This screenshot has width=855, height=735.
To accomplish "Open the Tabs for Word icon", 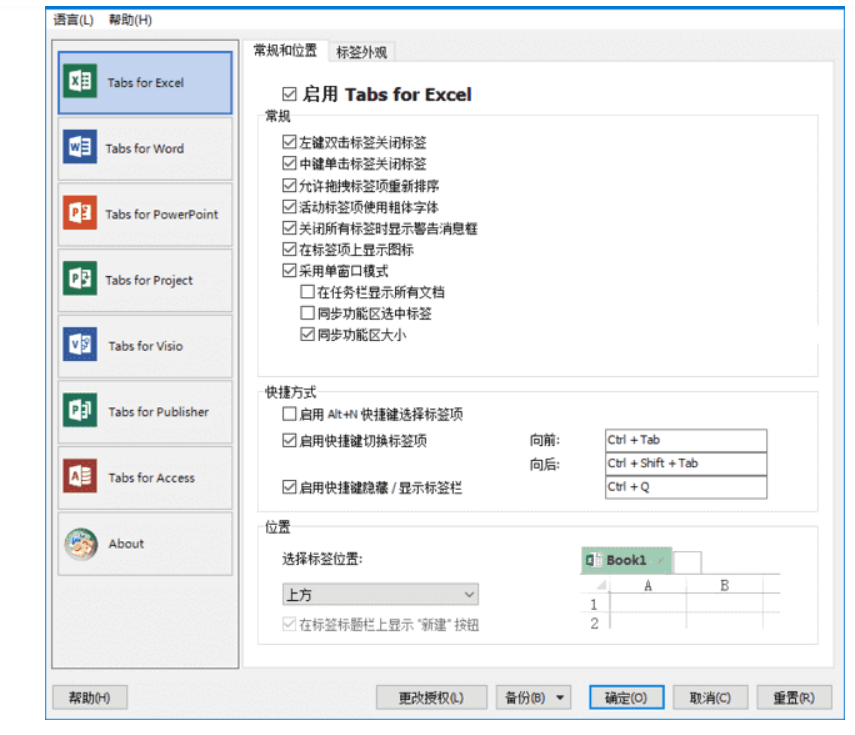I will pos(80,147).
